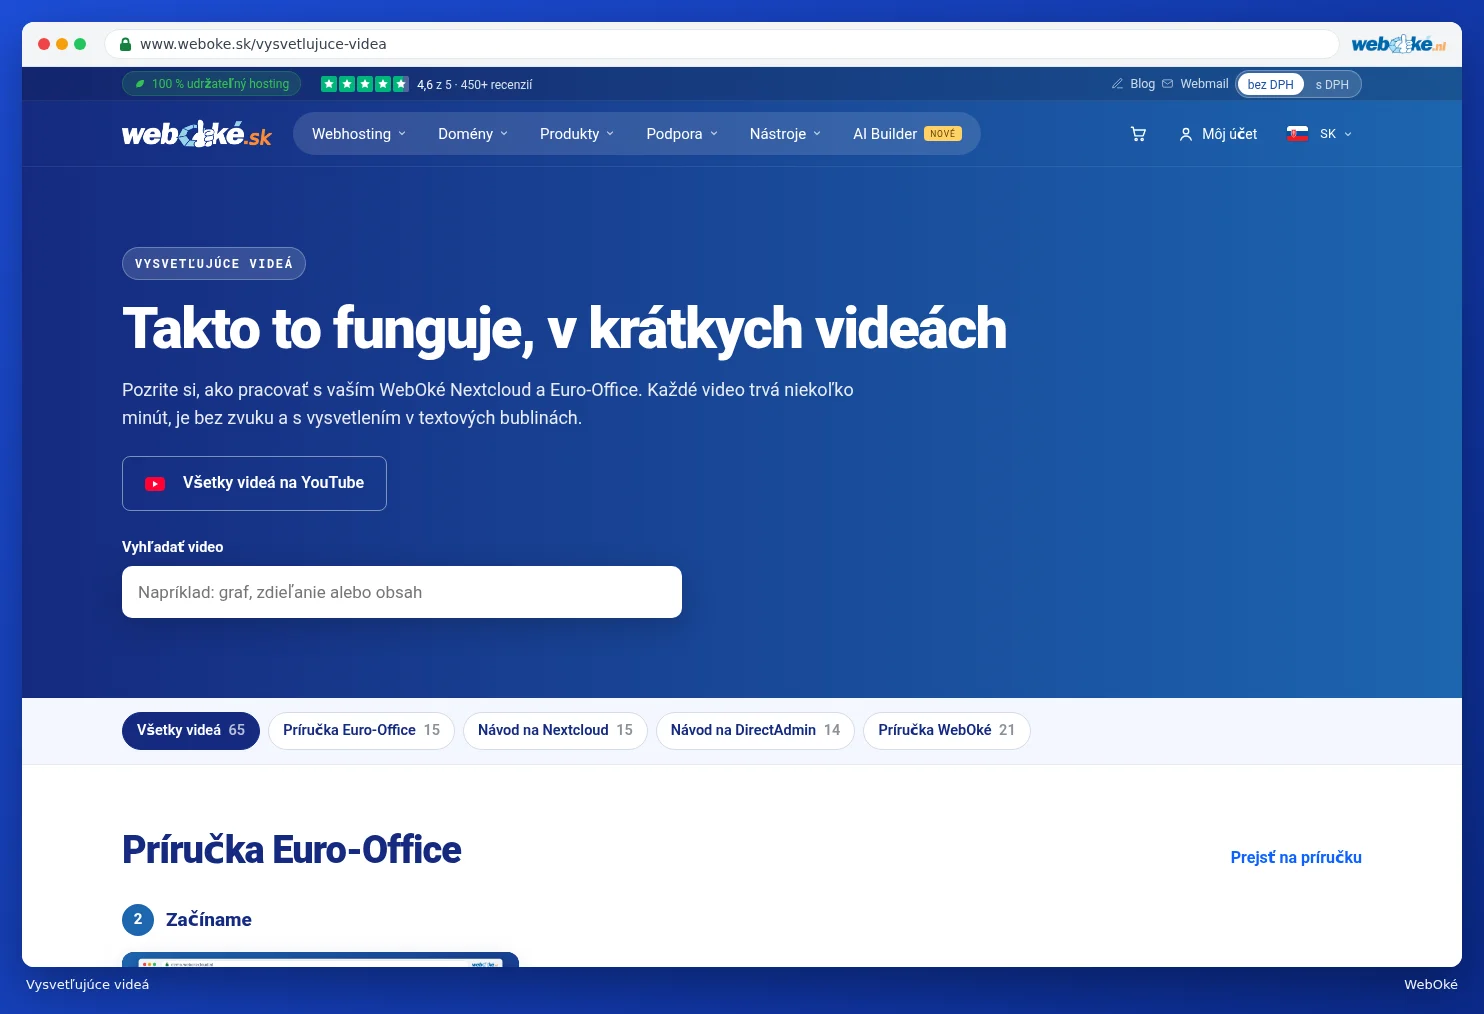The image size is (1484, 1014).
Task: Open the Produkty dropdown menu
Action: pos(577,134)
